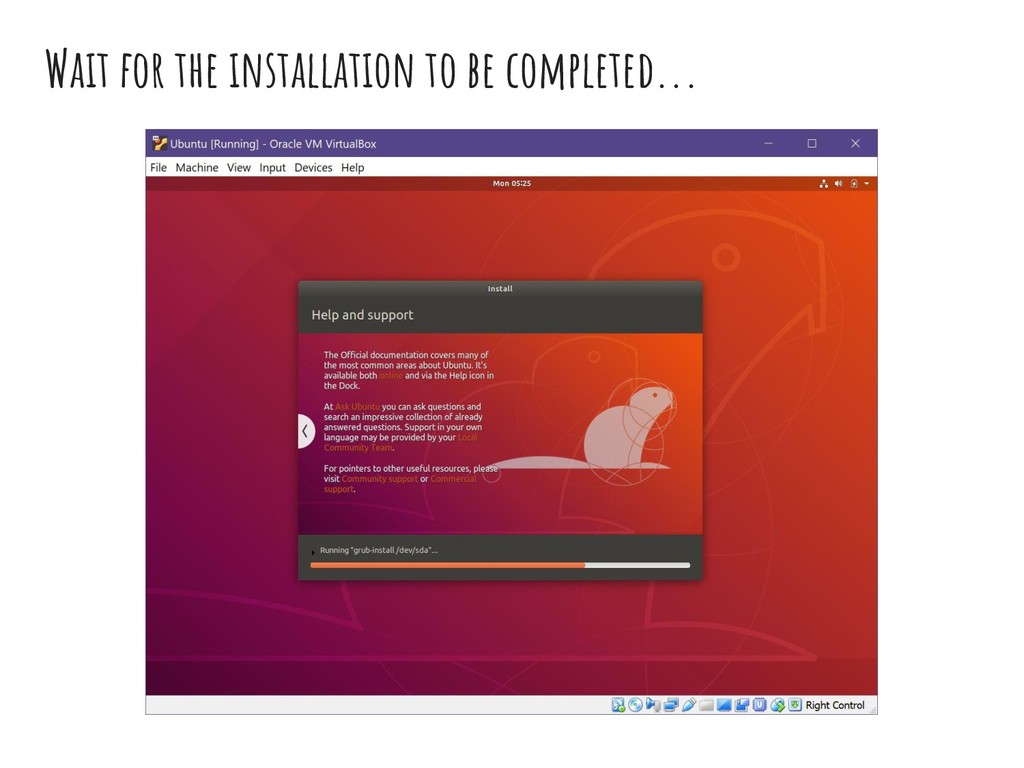Click the Ubuntu network icon in top bar
The image size is (1024, 768).
(x=824, y=184)
